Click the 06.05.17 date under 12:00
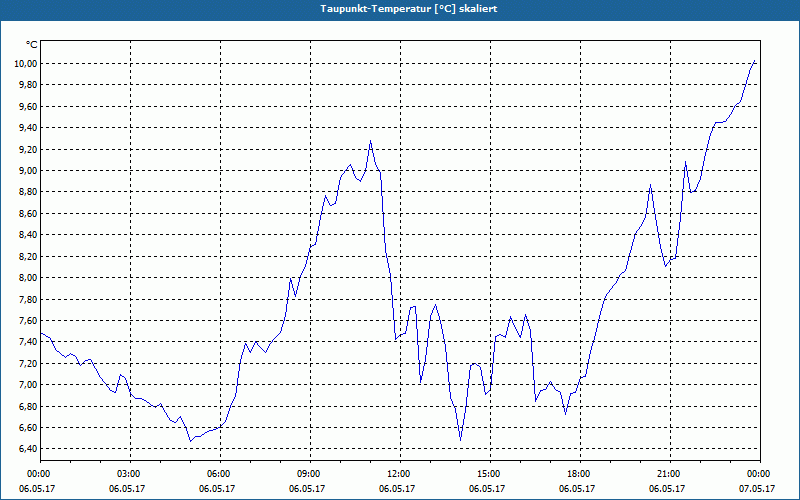800x500 pixels. 397,489
